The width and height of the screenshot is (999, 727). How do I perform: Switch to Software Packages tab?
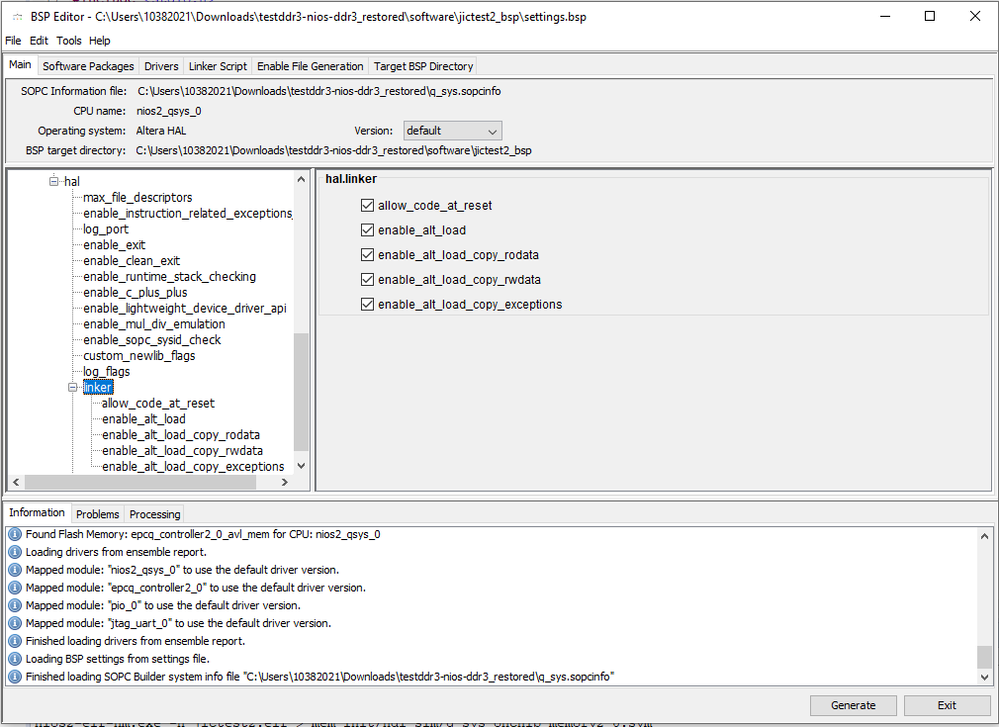pos(88,66)
